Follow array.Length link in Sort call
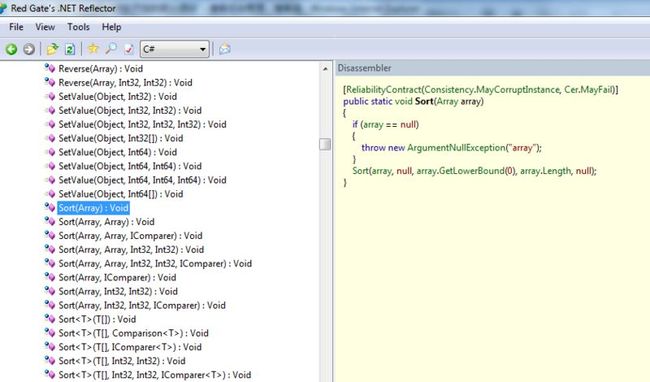 (545, 171)
